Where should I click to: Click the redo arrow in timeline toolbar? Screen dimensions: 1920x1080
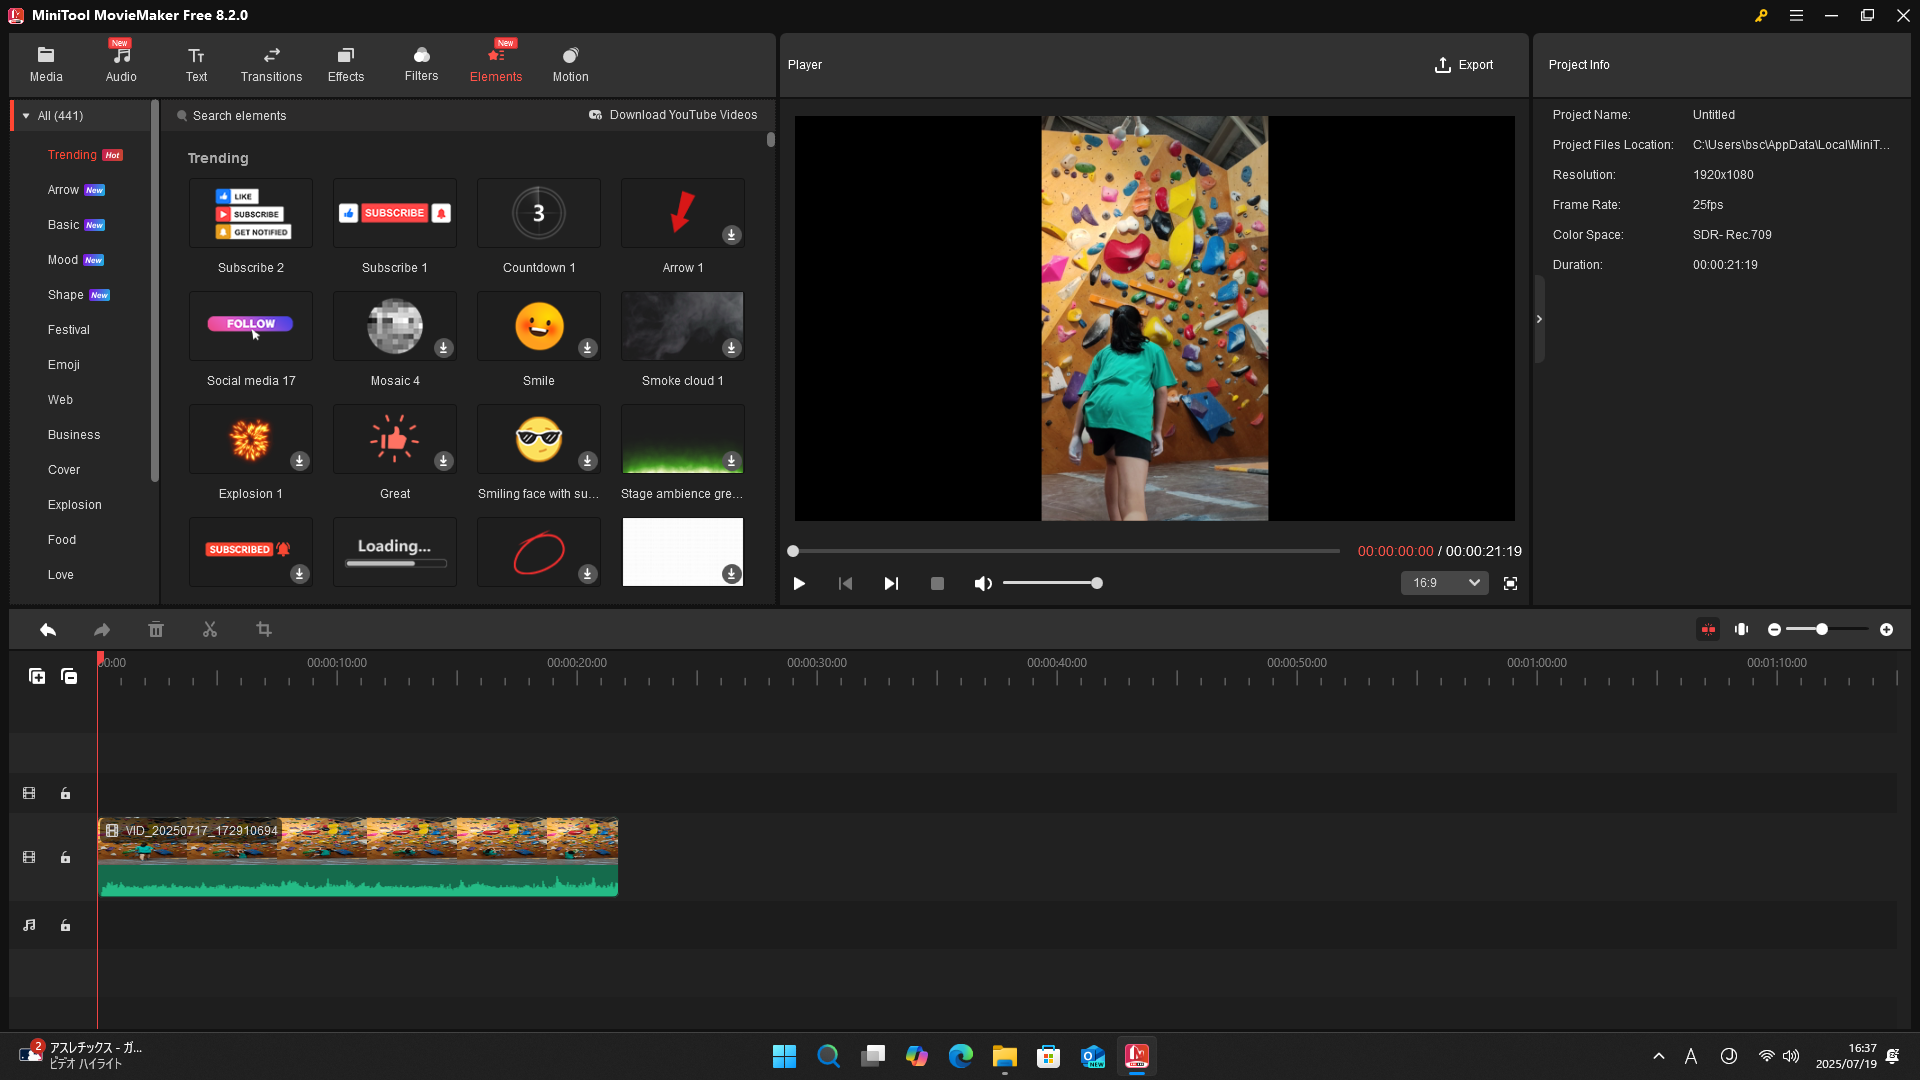coord(102,630)
